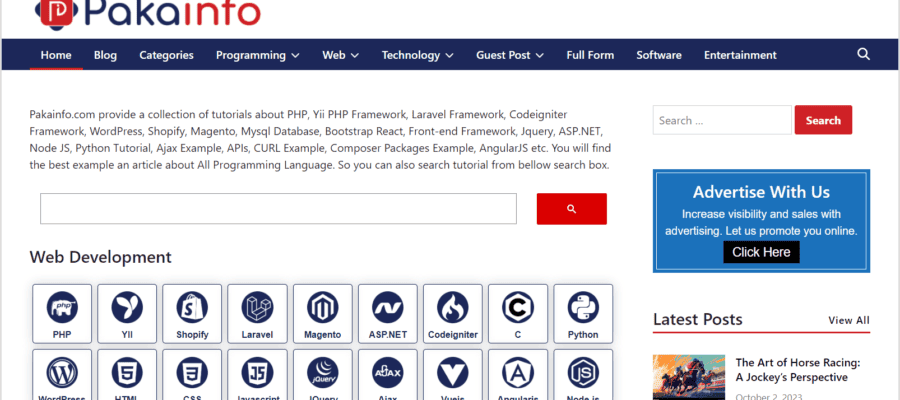Viewport: 900px width, 400px height.
Task: Open the Node.js icon tile
Action: [583, 375]
